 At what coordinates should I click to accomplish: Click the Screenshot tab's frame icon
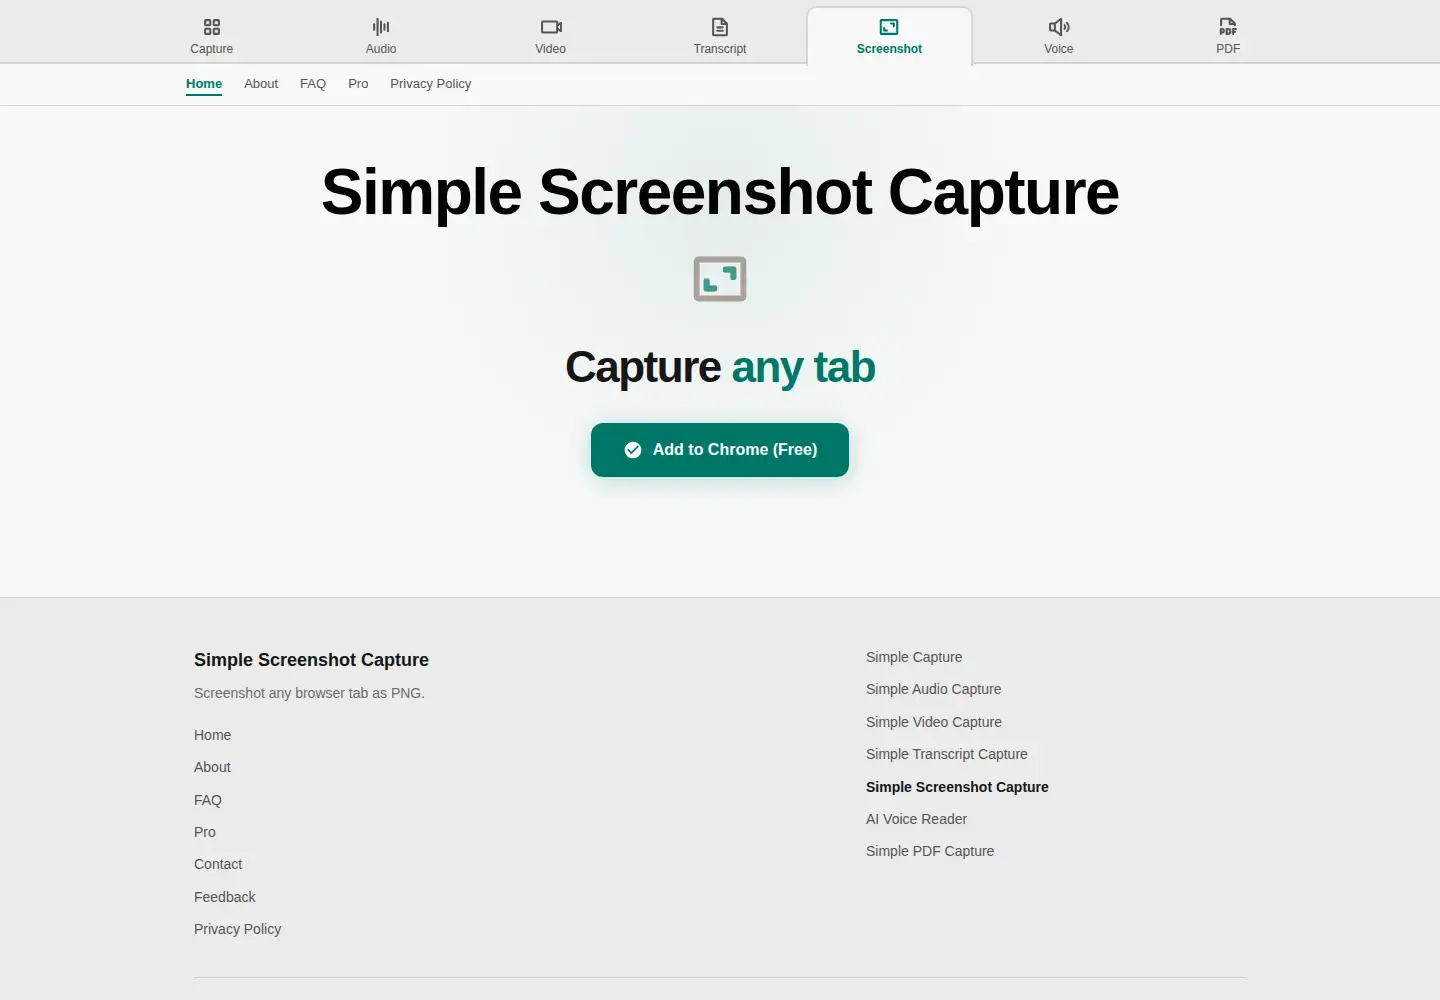point(889,27)
